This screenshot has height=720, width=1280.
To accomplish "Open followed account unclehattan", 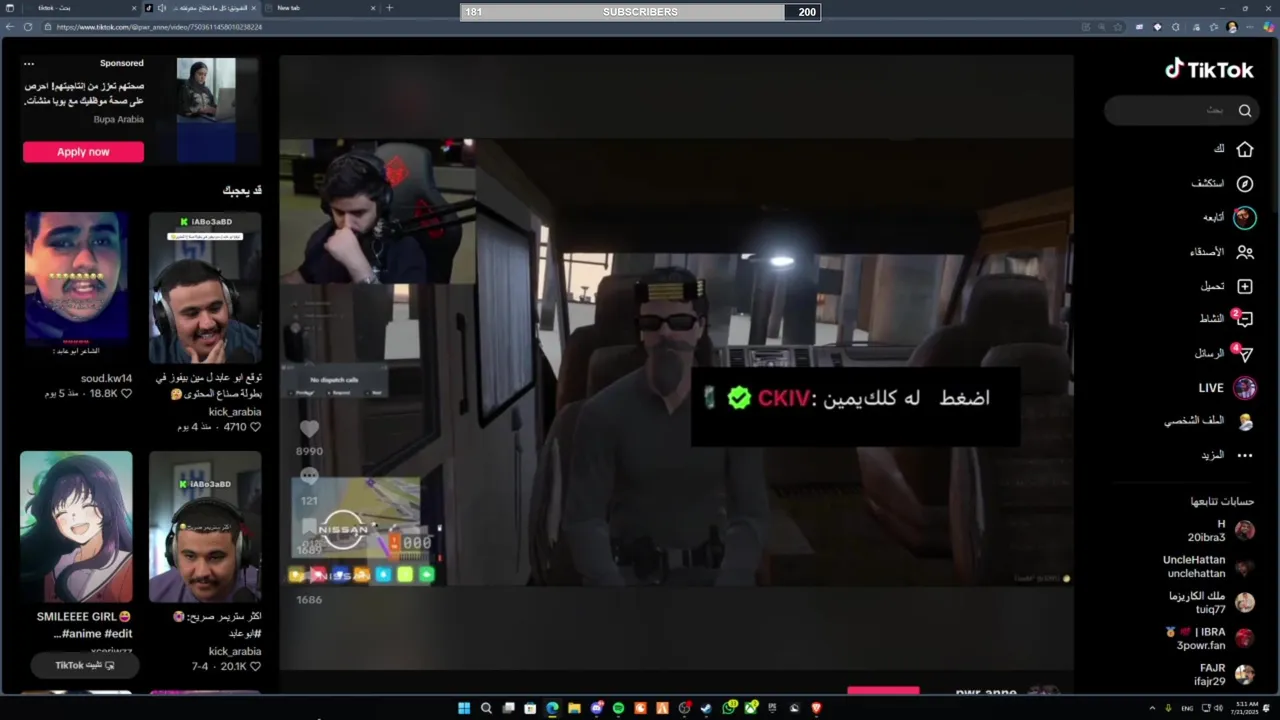I will 1209,567.
